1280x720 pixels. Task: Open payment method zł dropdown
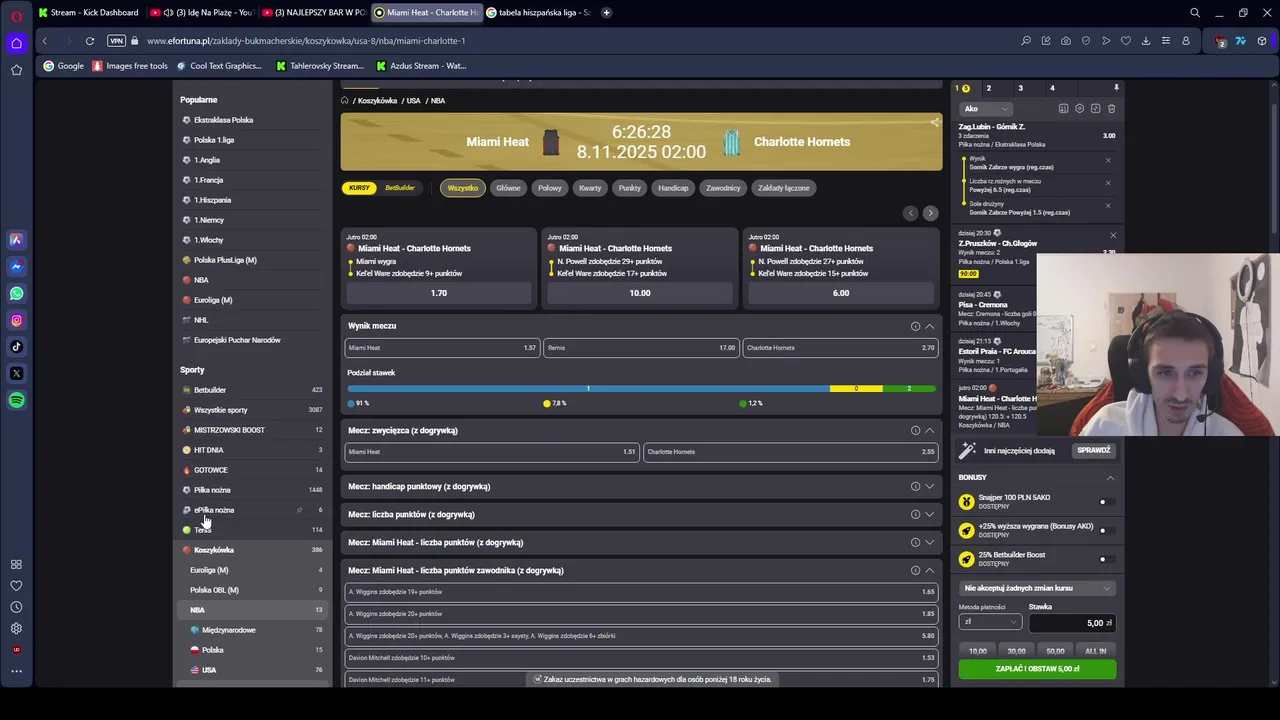coord(990,622)
